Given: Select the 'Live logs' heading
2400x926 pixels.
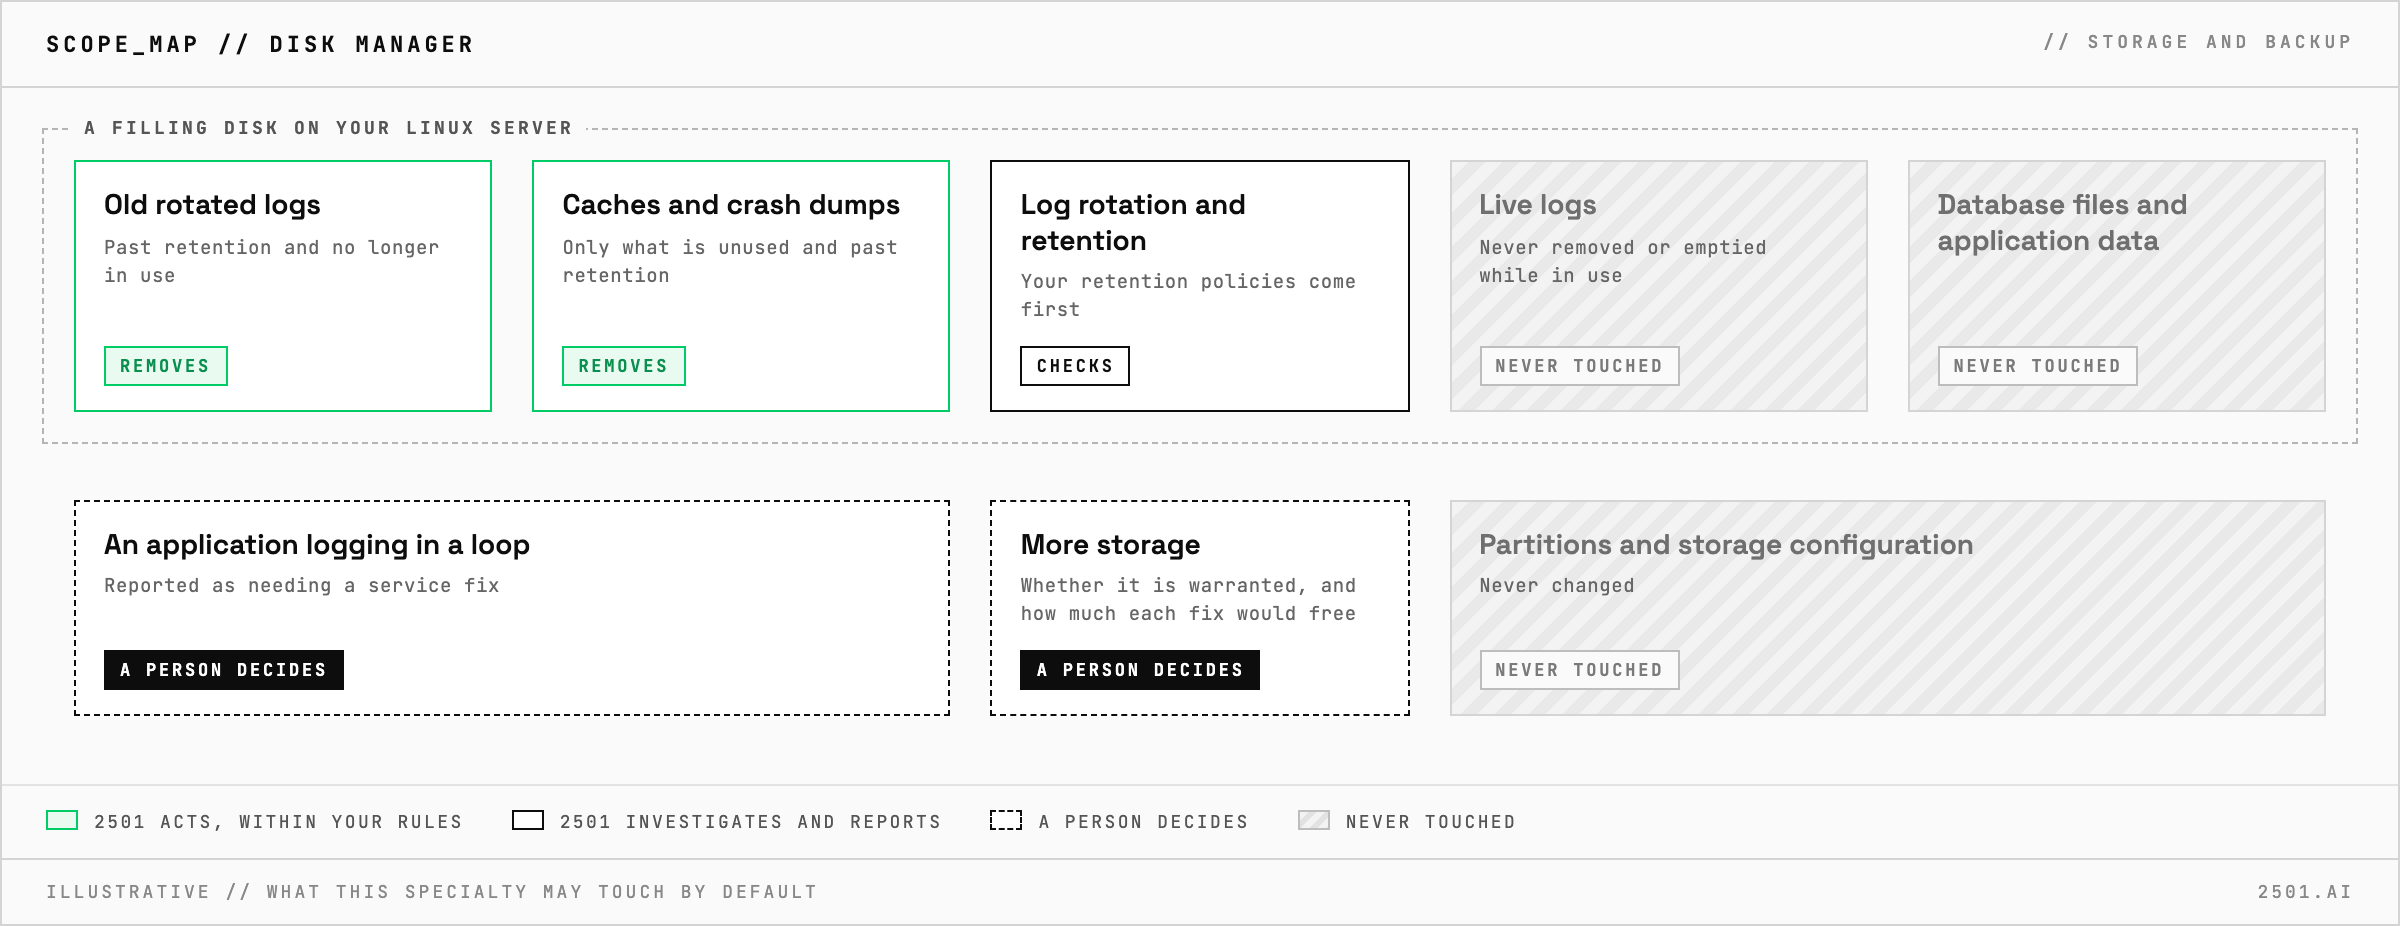Looking at the screenshot, I should click(1538, 205).
